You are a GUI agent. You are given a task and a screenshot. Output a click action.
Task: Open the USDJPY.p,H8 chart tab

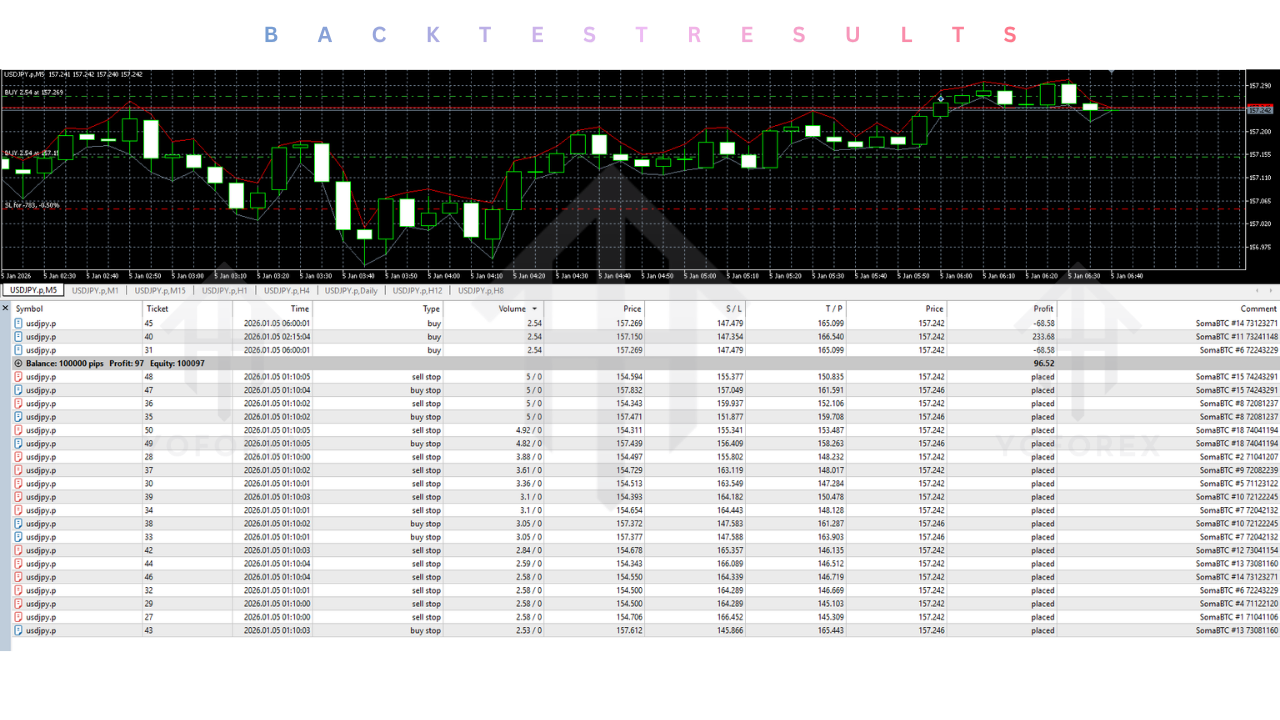[481, 290]
